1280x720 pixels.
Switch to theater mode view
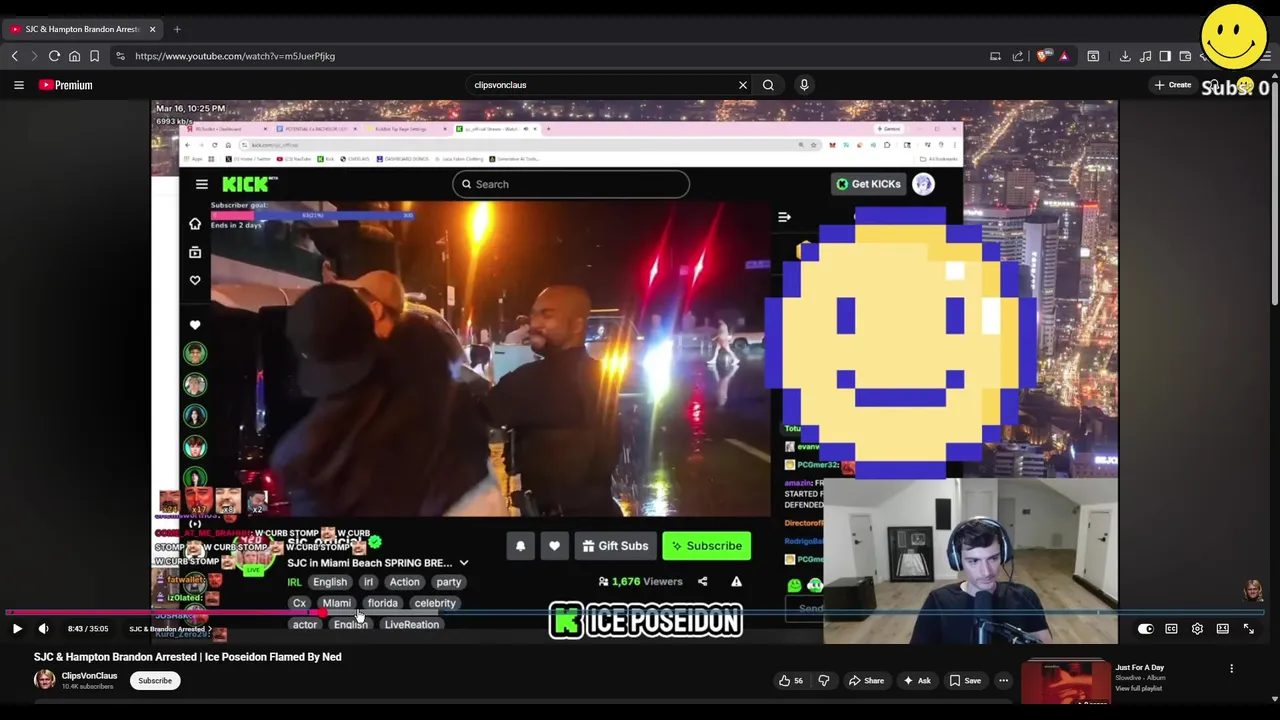tap(1222, 629)
